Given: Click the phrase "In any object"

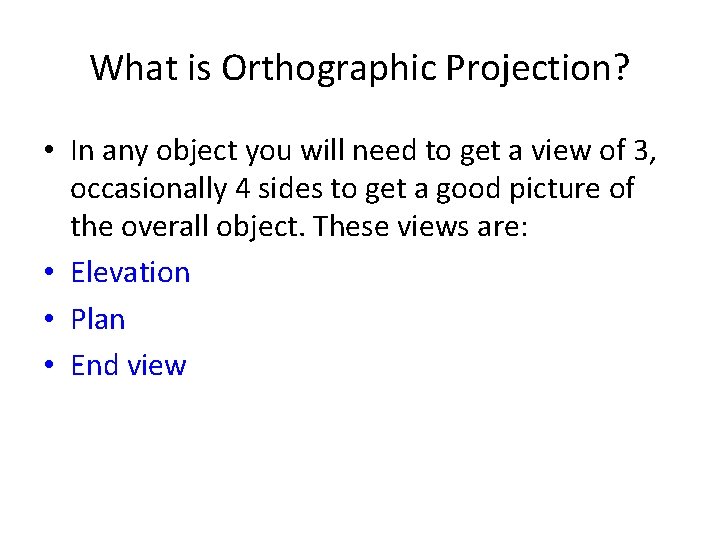Looking at the screenshot, I should coord(135,151).
